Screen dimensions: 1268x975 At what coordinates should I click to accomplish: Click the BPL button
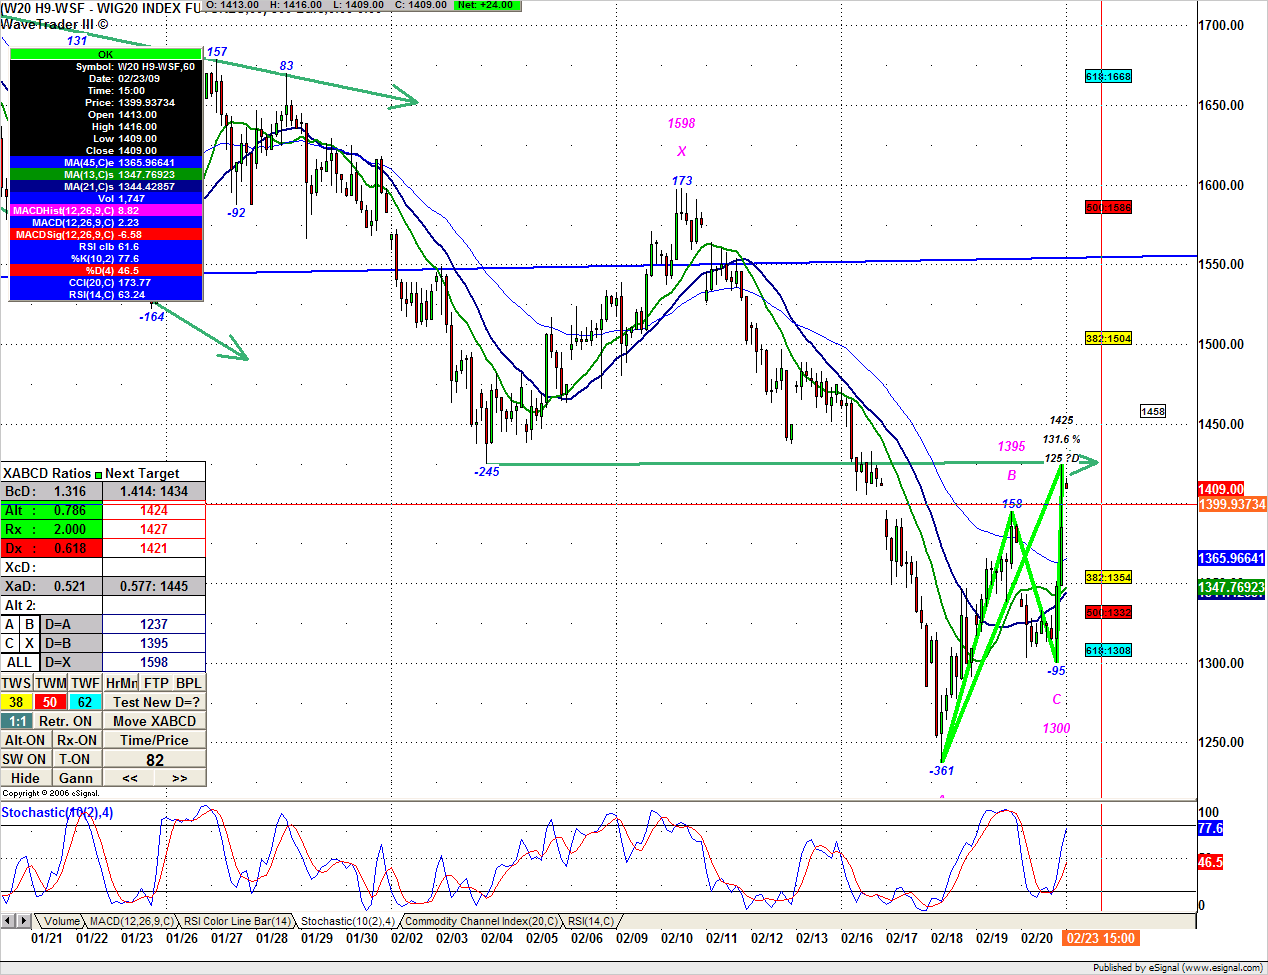pyautogui.click(x=189, y=683)
